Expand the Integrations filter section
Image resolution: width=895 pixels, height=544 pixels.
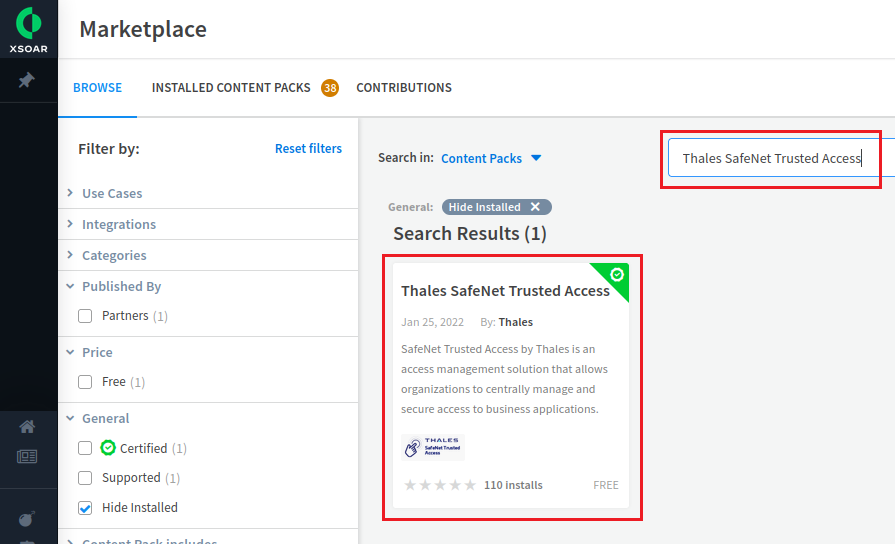click(x=118, y=224)
